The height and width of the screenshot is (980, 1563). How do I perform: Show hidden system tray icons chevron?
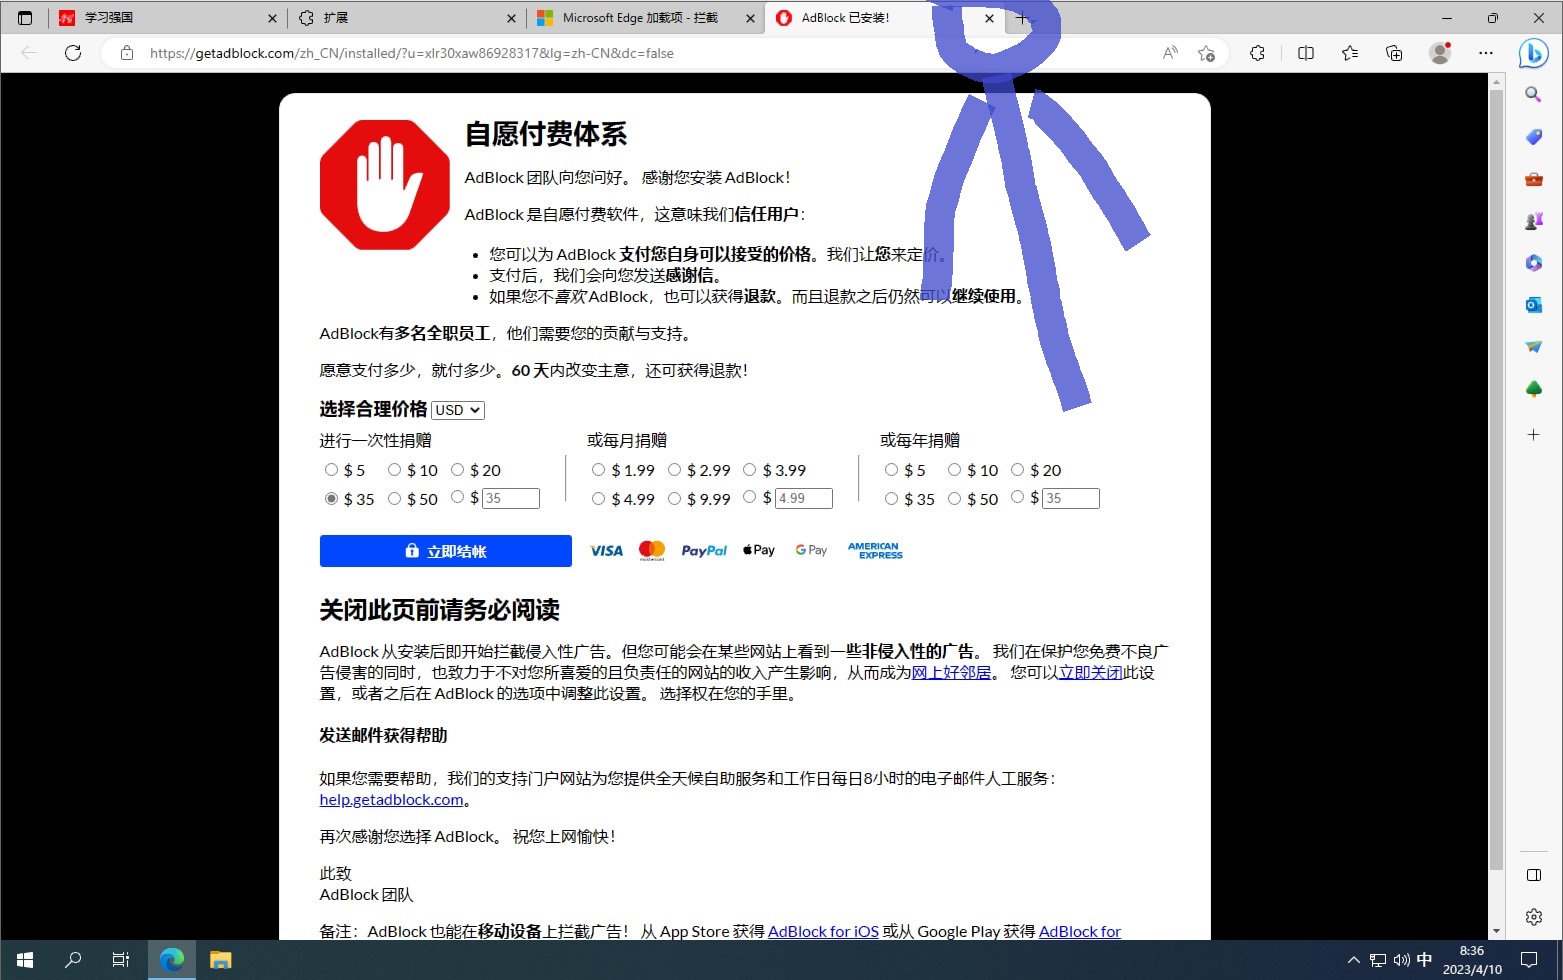coord(1353,960)
